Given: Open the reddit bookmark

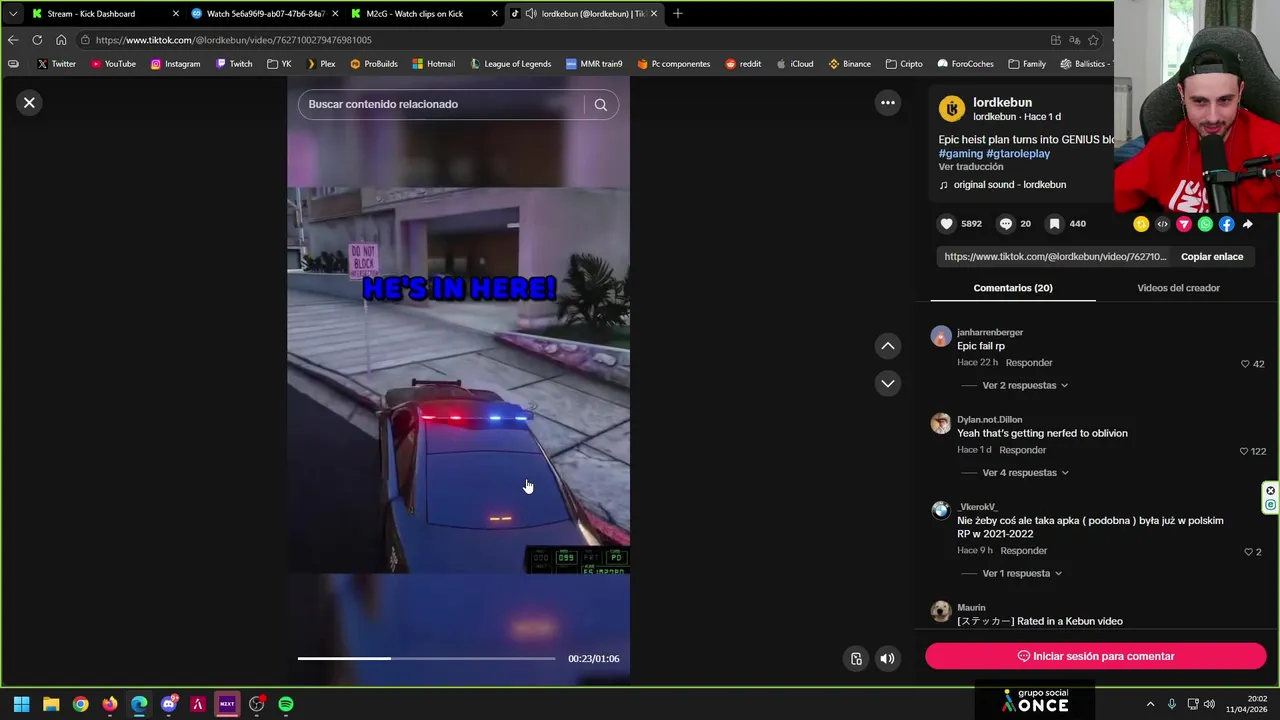Looking at the screenshot, I should [x=743, y=64].
